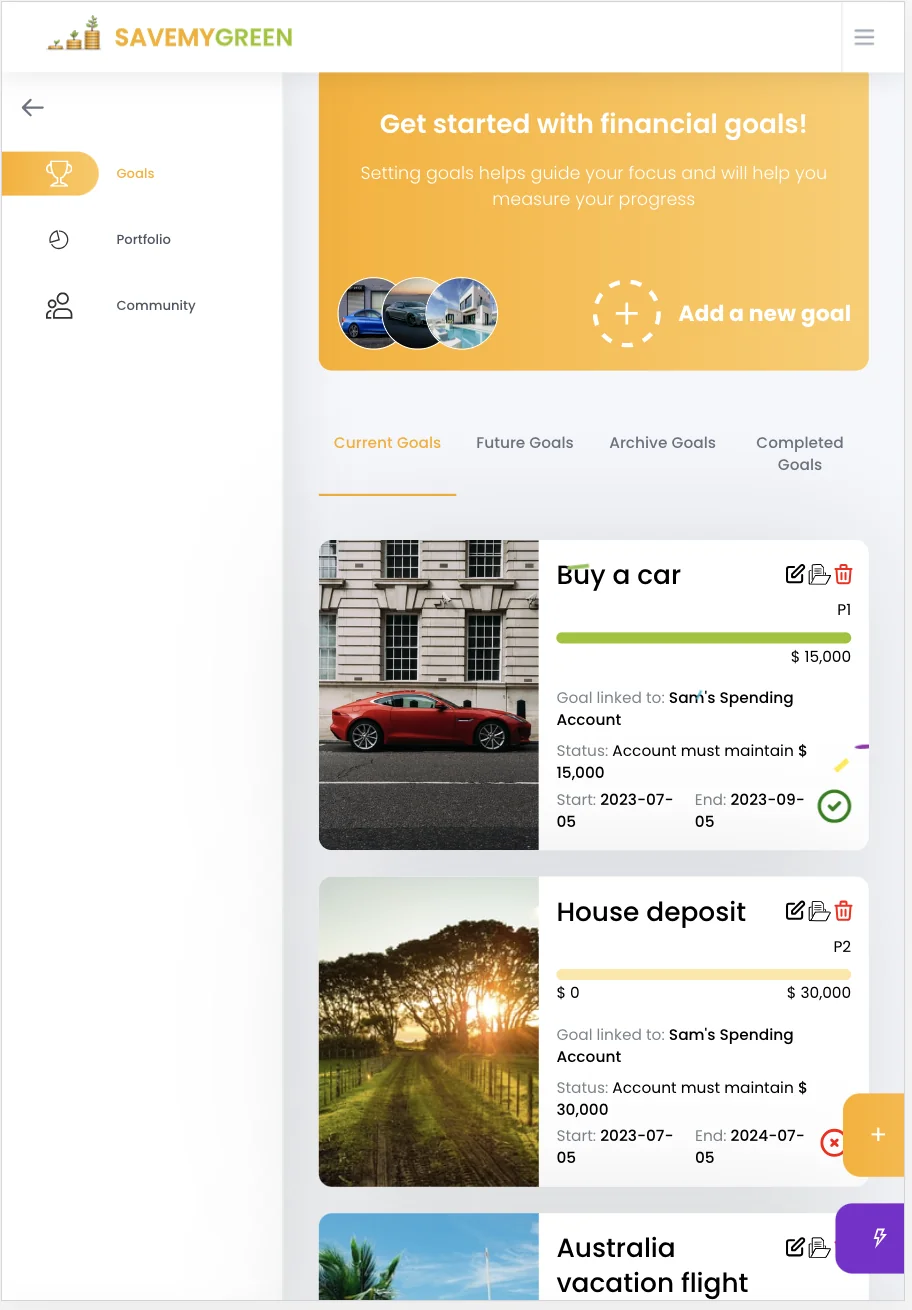Click the green checkmark on Buy a car
Viewport: 912px width, 1310px height.
pos(834,806)
